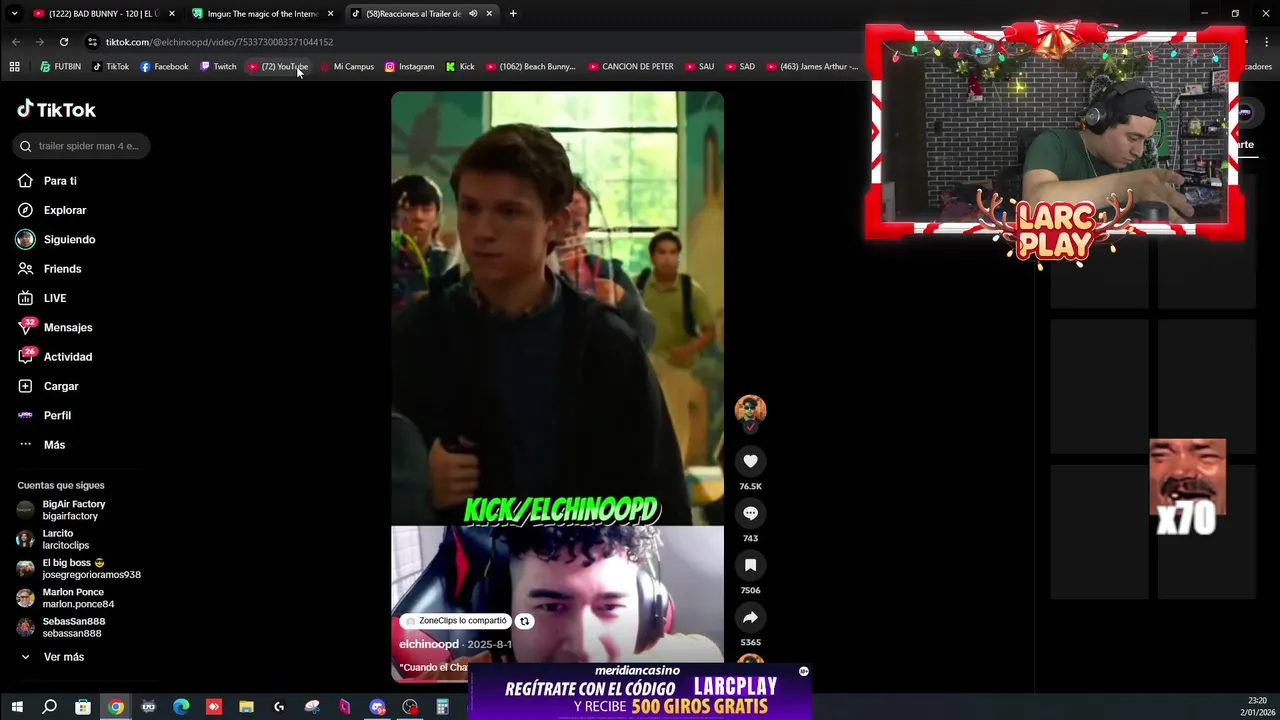Open File Explorer from taskbar
Screen dimensions: 1280x720
246,707
